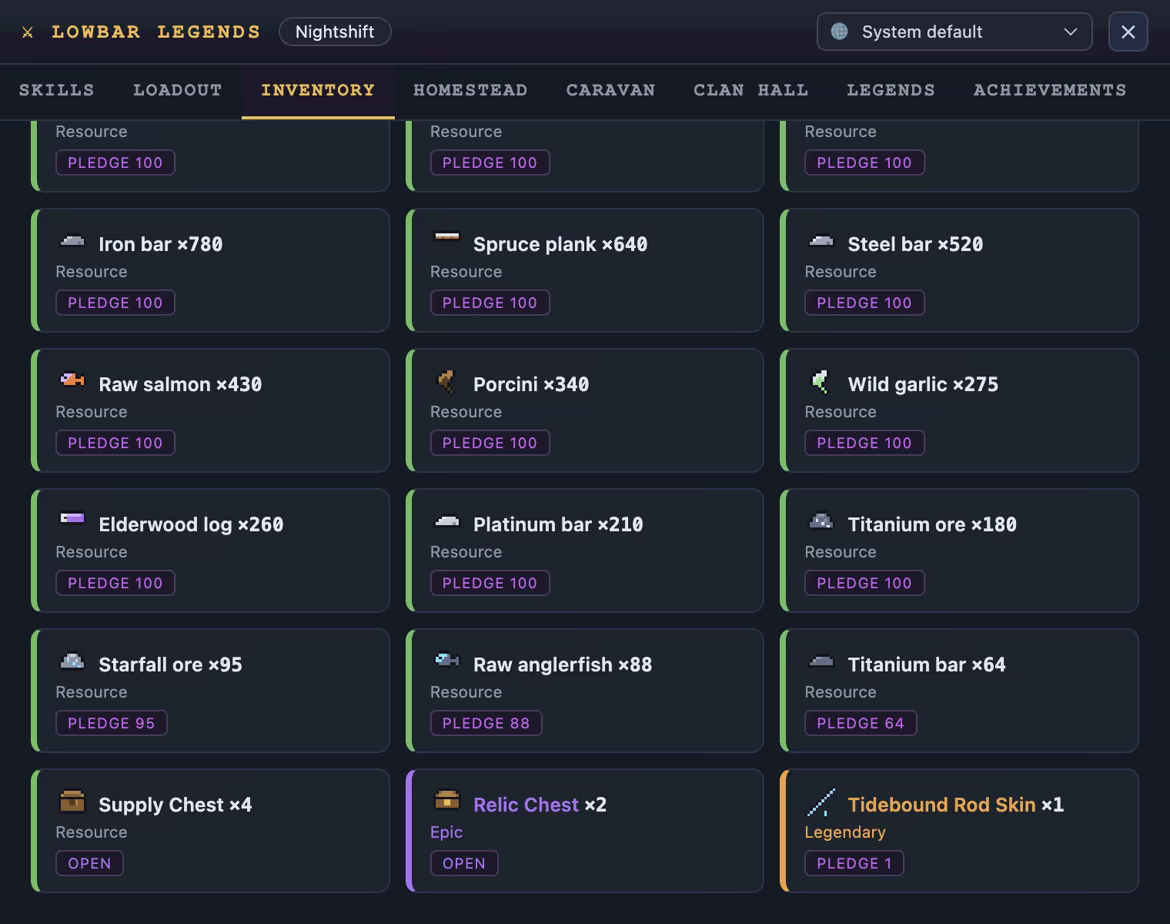Go to the Homestead tab

(470, 90)
